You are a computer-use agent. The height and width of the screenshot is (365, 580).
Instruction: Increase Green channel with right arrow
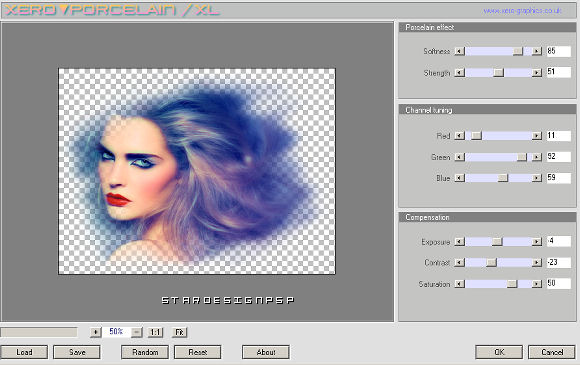pyautogui.click(x=537, y=158)
